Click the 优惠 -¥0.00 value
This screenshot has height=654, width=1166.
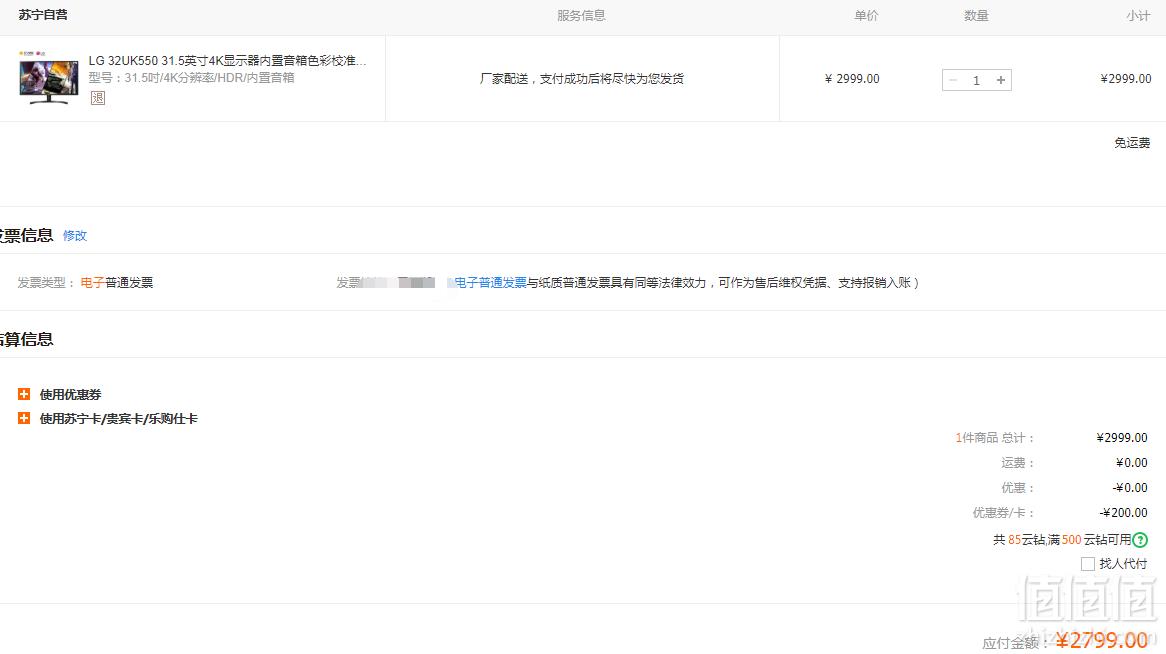[x=1130, y=488]
